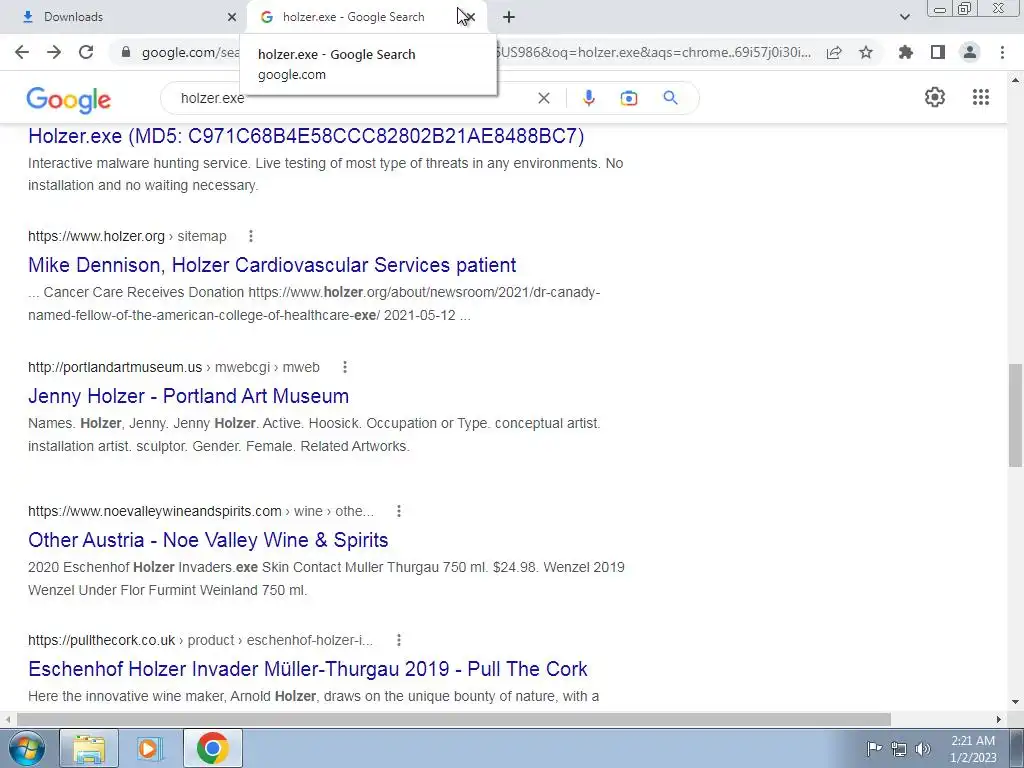
Task: Open the Google apps grid
Action: click(x=980, y=97)
